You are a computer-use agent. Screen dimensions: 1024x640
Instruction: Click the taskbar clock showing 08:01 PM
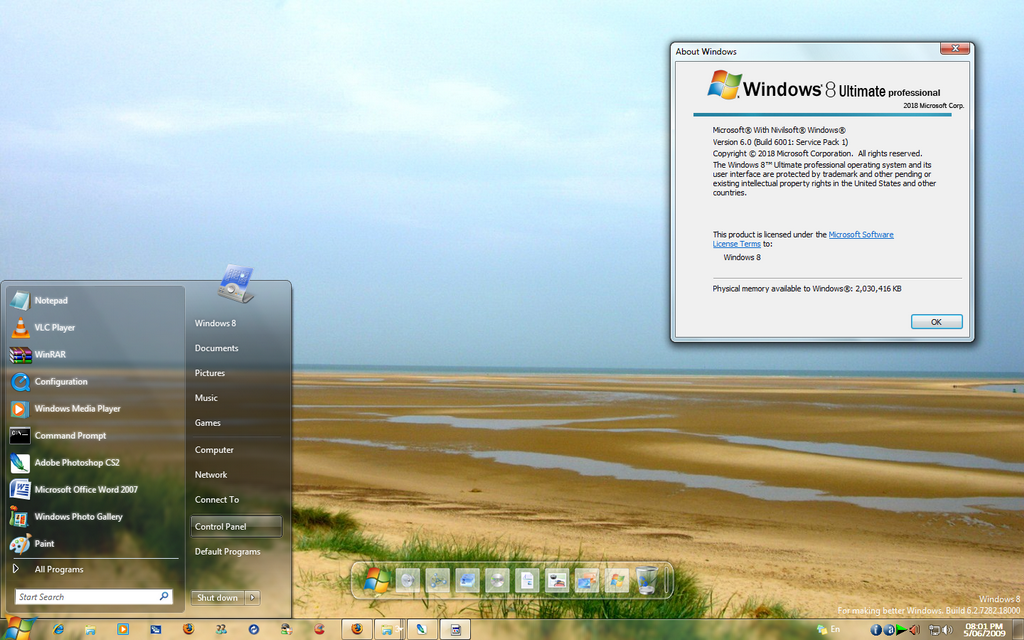pyautogui.click(x=984, y=630)
